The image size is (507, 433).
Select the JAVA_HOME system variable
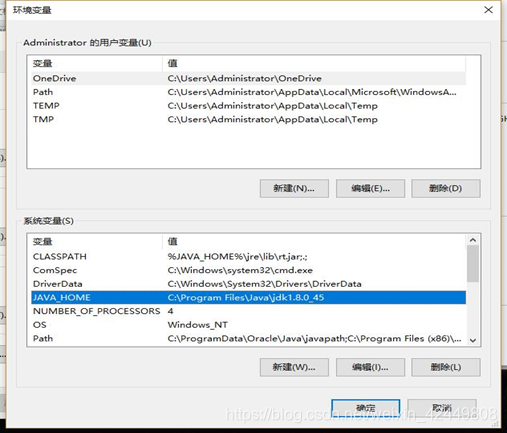(249, 297)
